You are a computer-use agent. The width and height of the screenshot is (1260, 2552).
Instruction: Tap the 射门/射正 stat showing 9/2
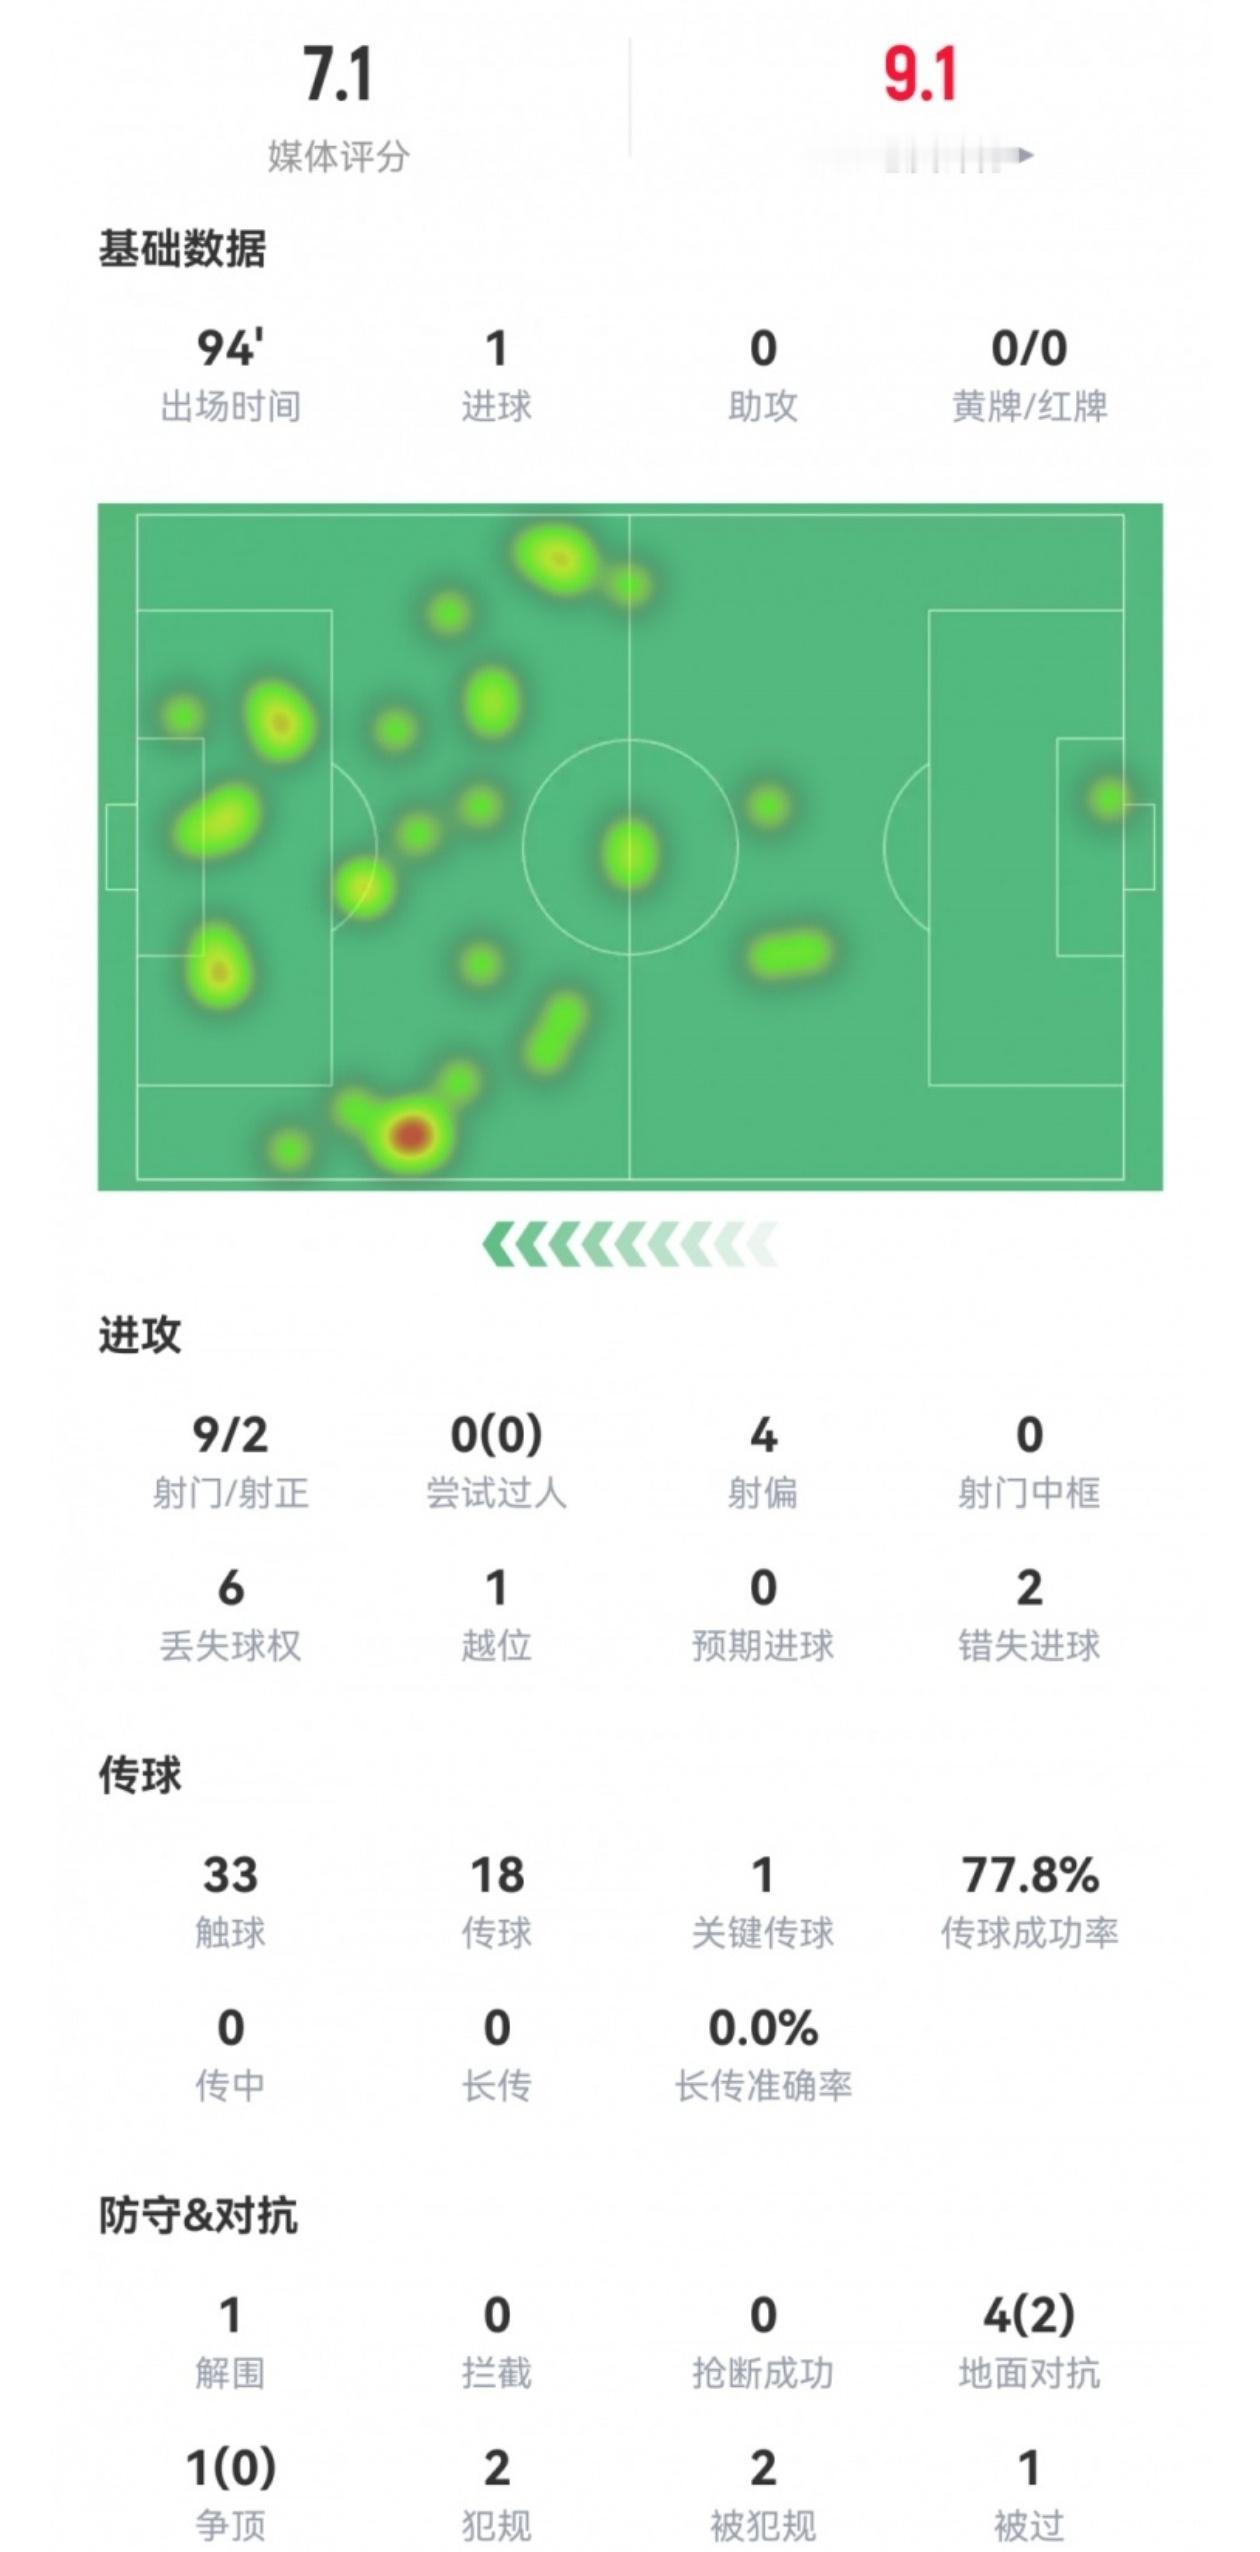pos(231,1463)
